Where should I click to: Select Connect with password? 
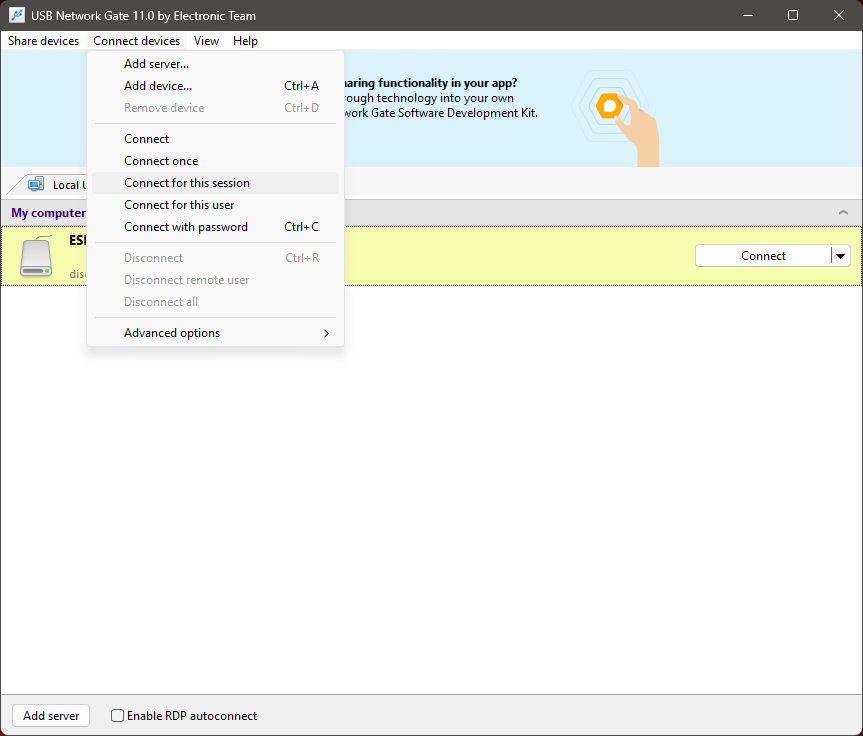[x=186, y=227]
